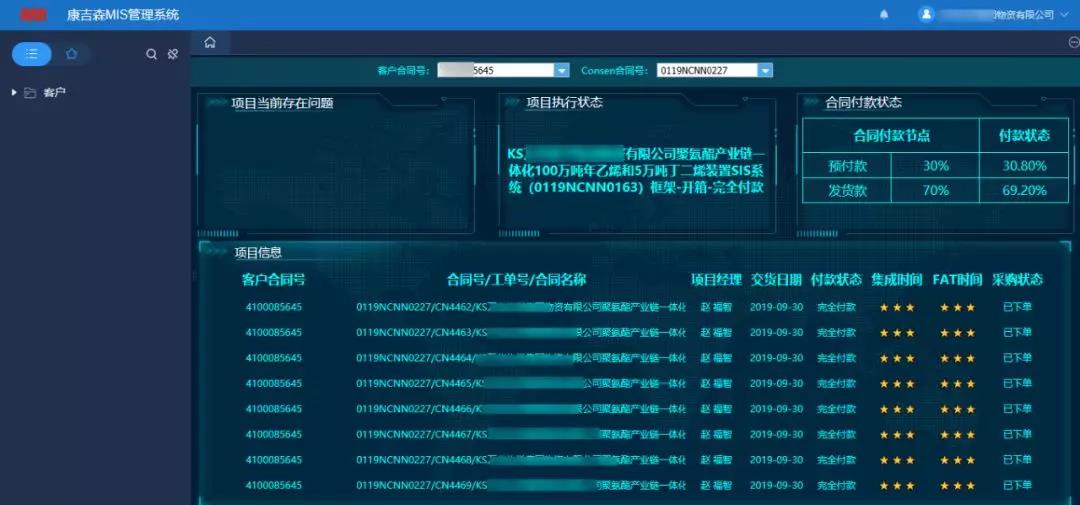Screen dimensions: 1080x505
Task: Switch sidebar to the favorites star view
Action: point(71,54)
